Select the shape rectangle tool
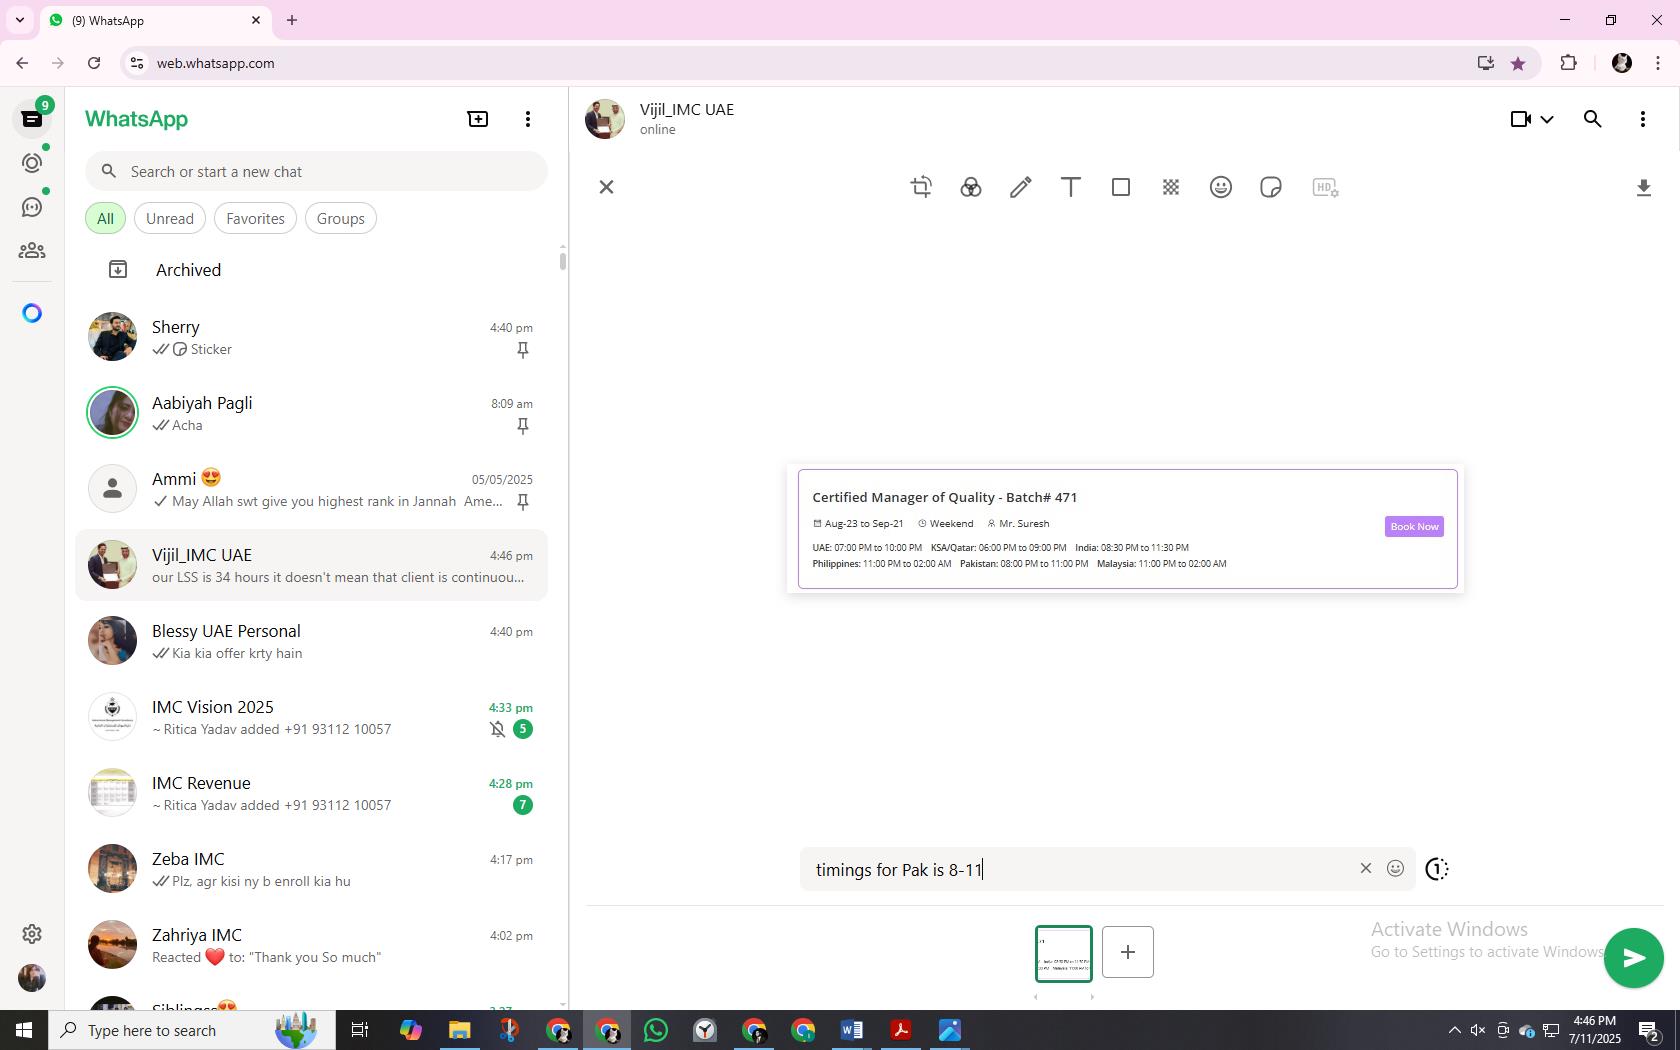This screenshot has height=1050, width=1680. pos(1120,187)
